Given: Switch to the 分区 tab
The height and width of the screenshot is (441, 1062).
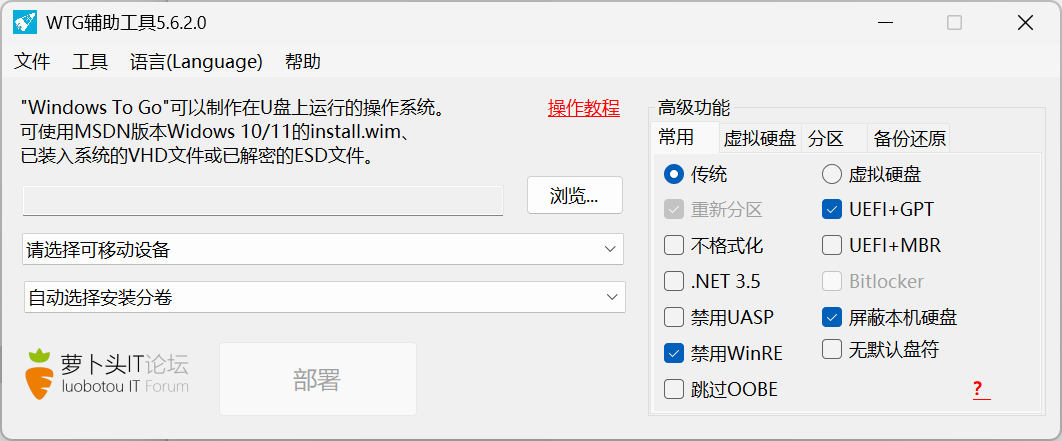Looking at the screenshot, I should (x=826, y=139).
